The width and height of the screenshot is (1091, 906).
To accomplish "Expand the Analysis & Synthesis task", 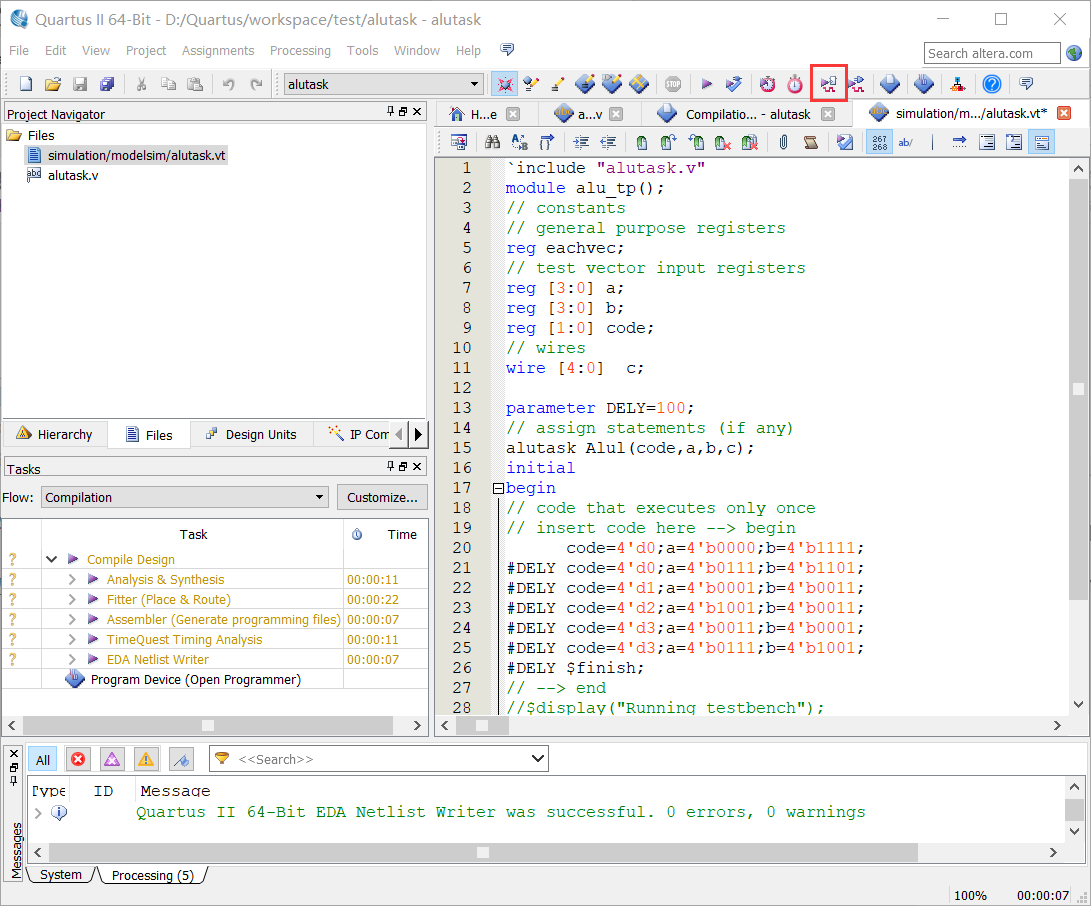I will tap(72, 579).
